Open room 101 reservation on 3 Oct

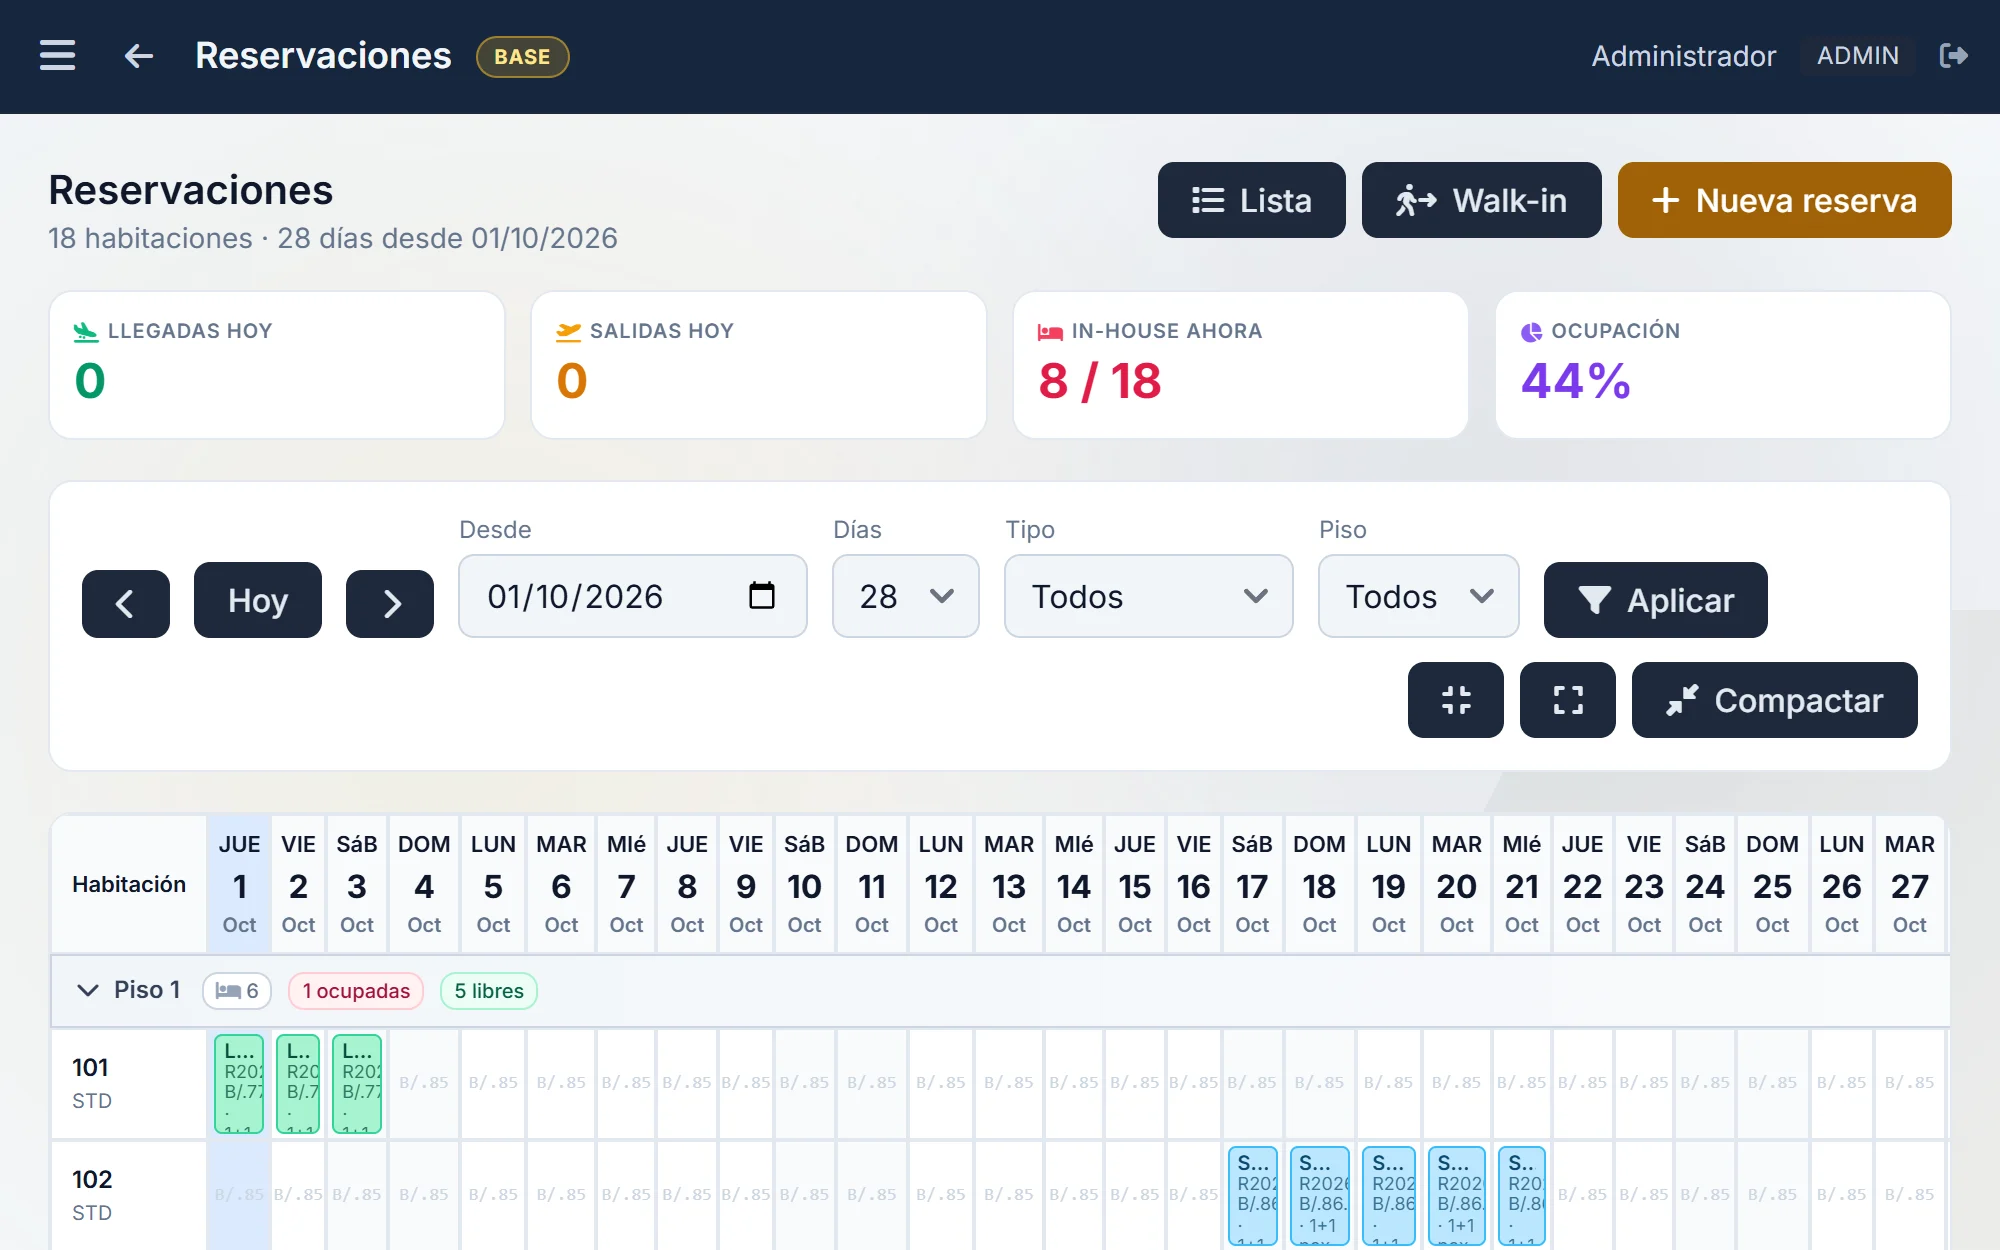357,1084
